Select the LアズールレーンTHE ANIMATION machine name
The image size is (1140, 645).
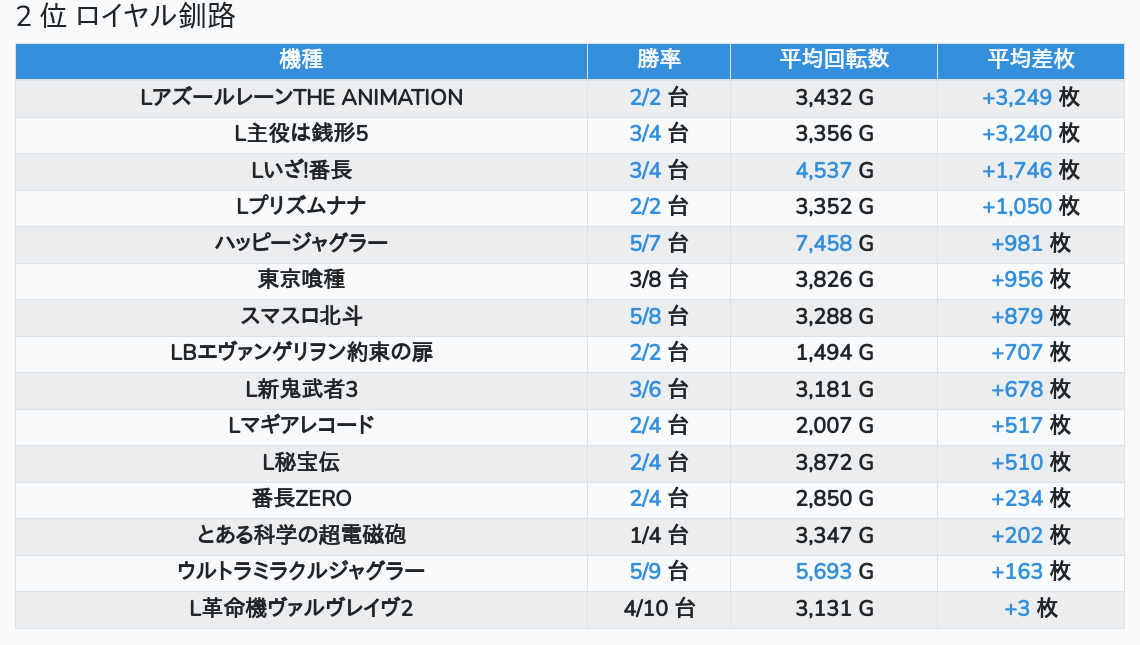tap(301, 98)
